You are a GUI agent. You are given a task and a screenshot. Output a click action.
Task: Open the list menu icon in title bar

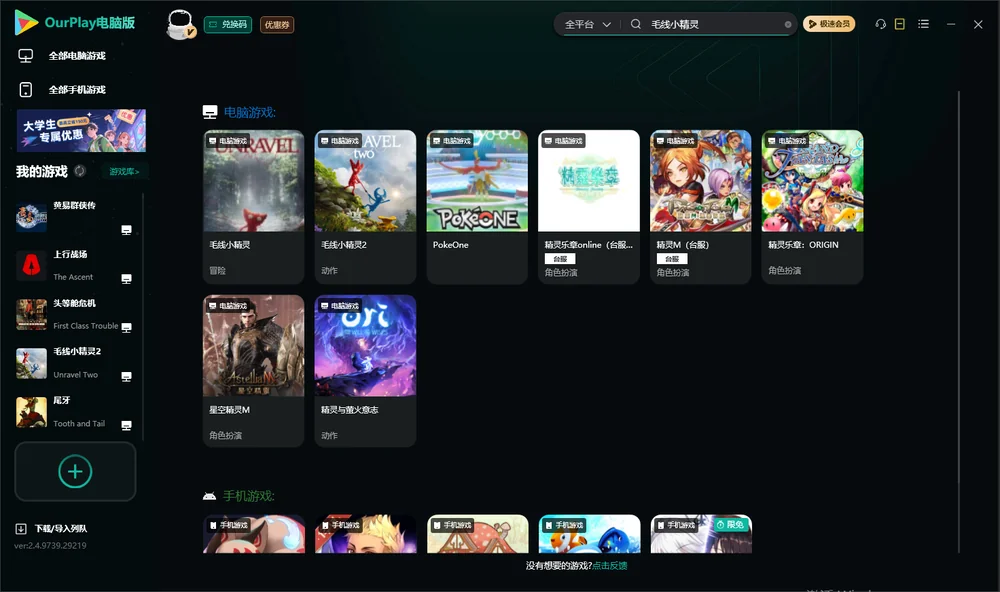click(x=923, y=24)
